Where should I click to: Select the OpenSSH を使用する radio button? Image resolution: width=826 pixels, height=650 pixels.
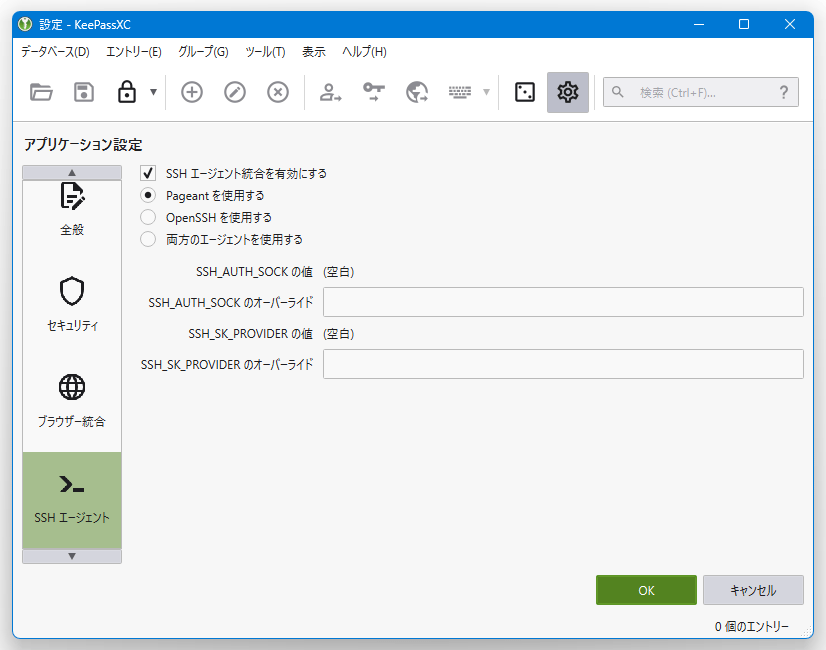pyautogui.click(x=148, y=218)
